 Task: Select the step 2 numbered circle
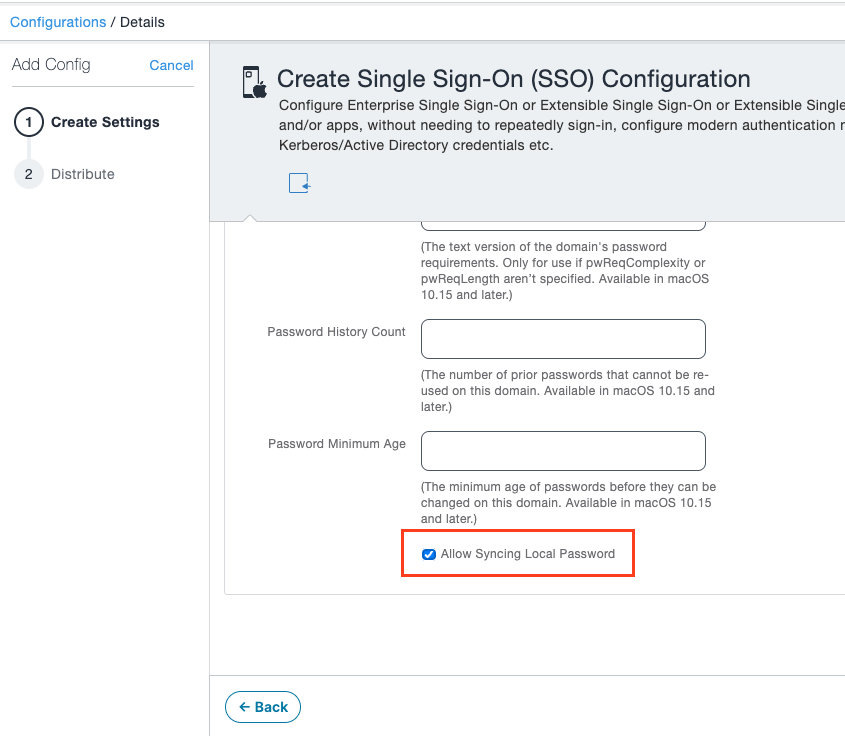pyautogui.click(x=29, y=174)
